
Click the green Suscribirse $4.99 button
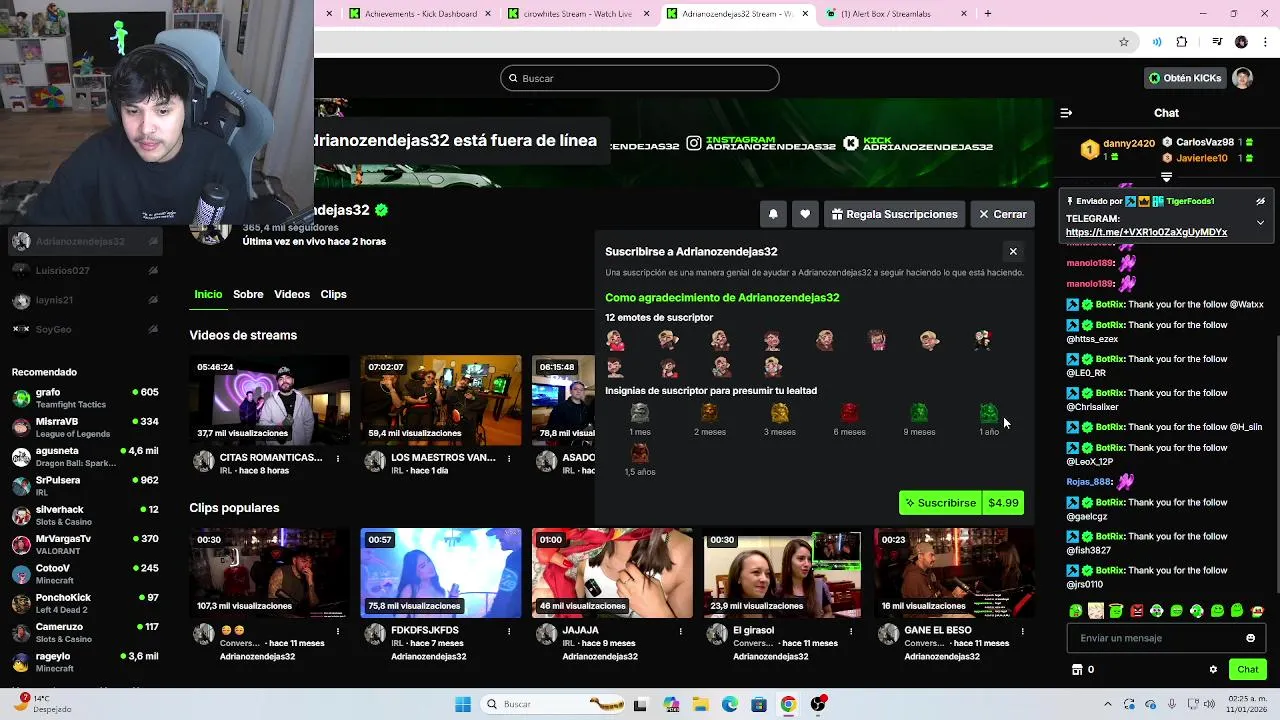coord(961,503)
